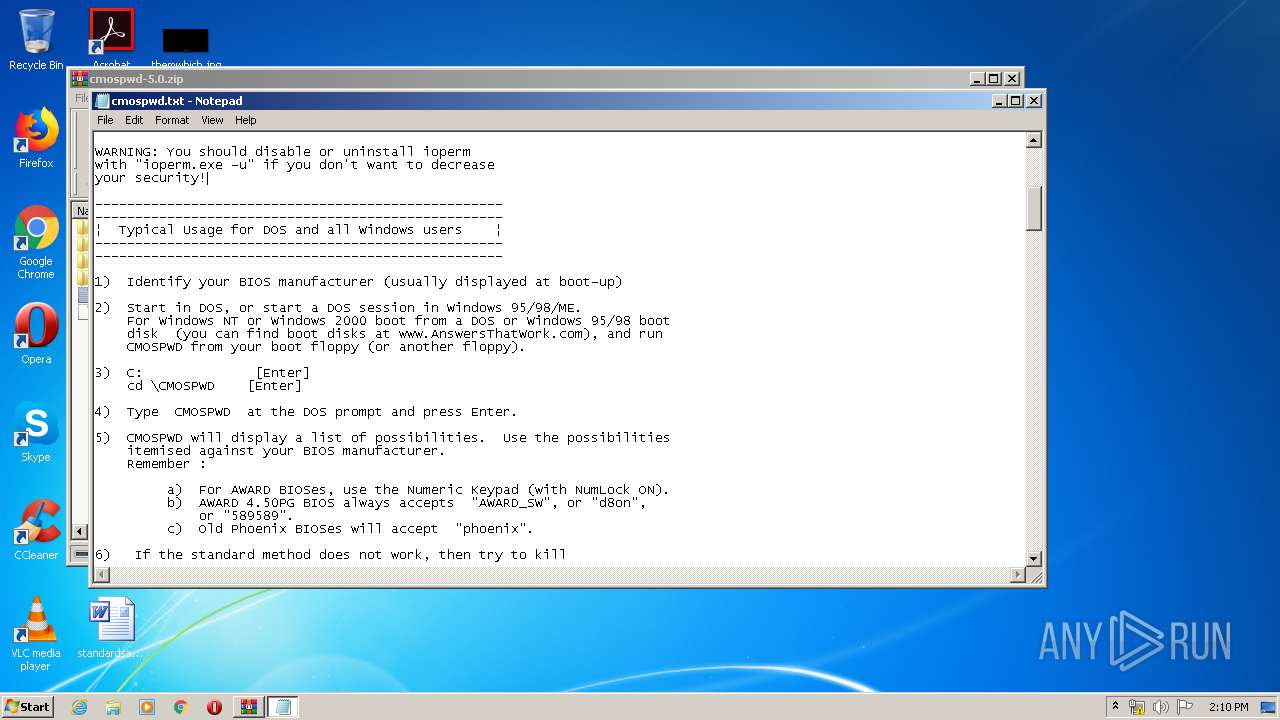This screenshot has height=720, width=1280.
Task: Open Opera from the taskbar
Action: pyautogui.click(x=214, y=707)
